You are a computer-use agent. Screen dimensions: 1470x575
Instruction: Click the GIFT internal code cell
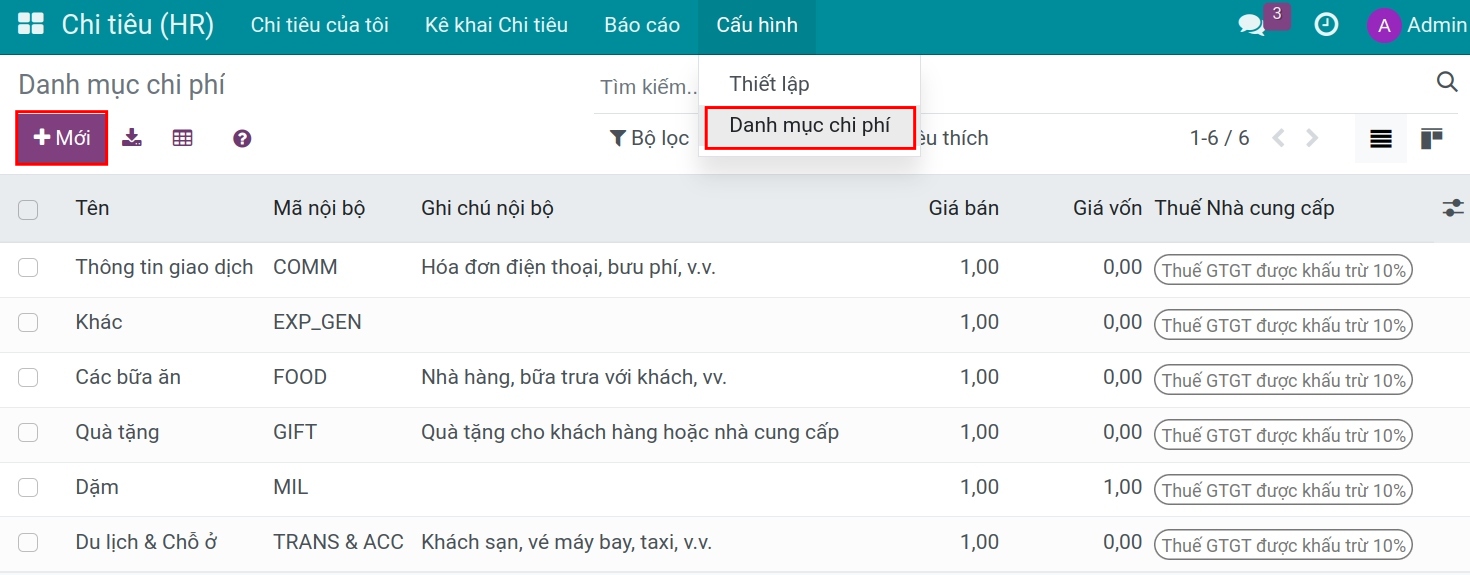[x=295, y=432]
